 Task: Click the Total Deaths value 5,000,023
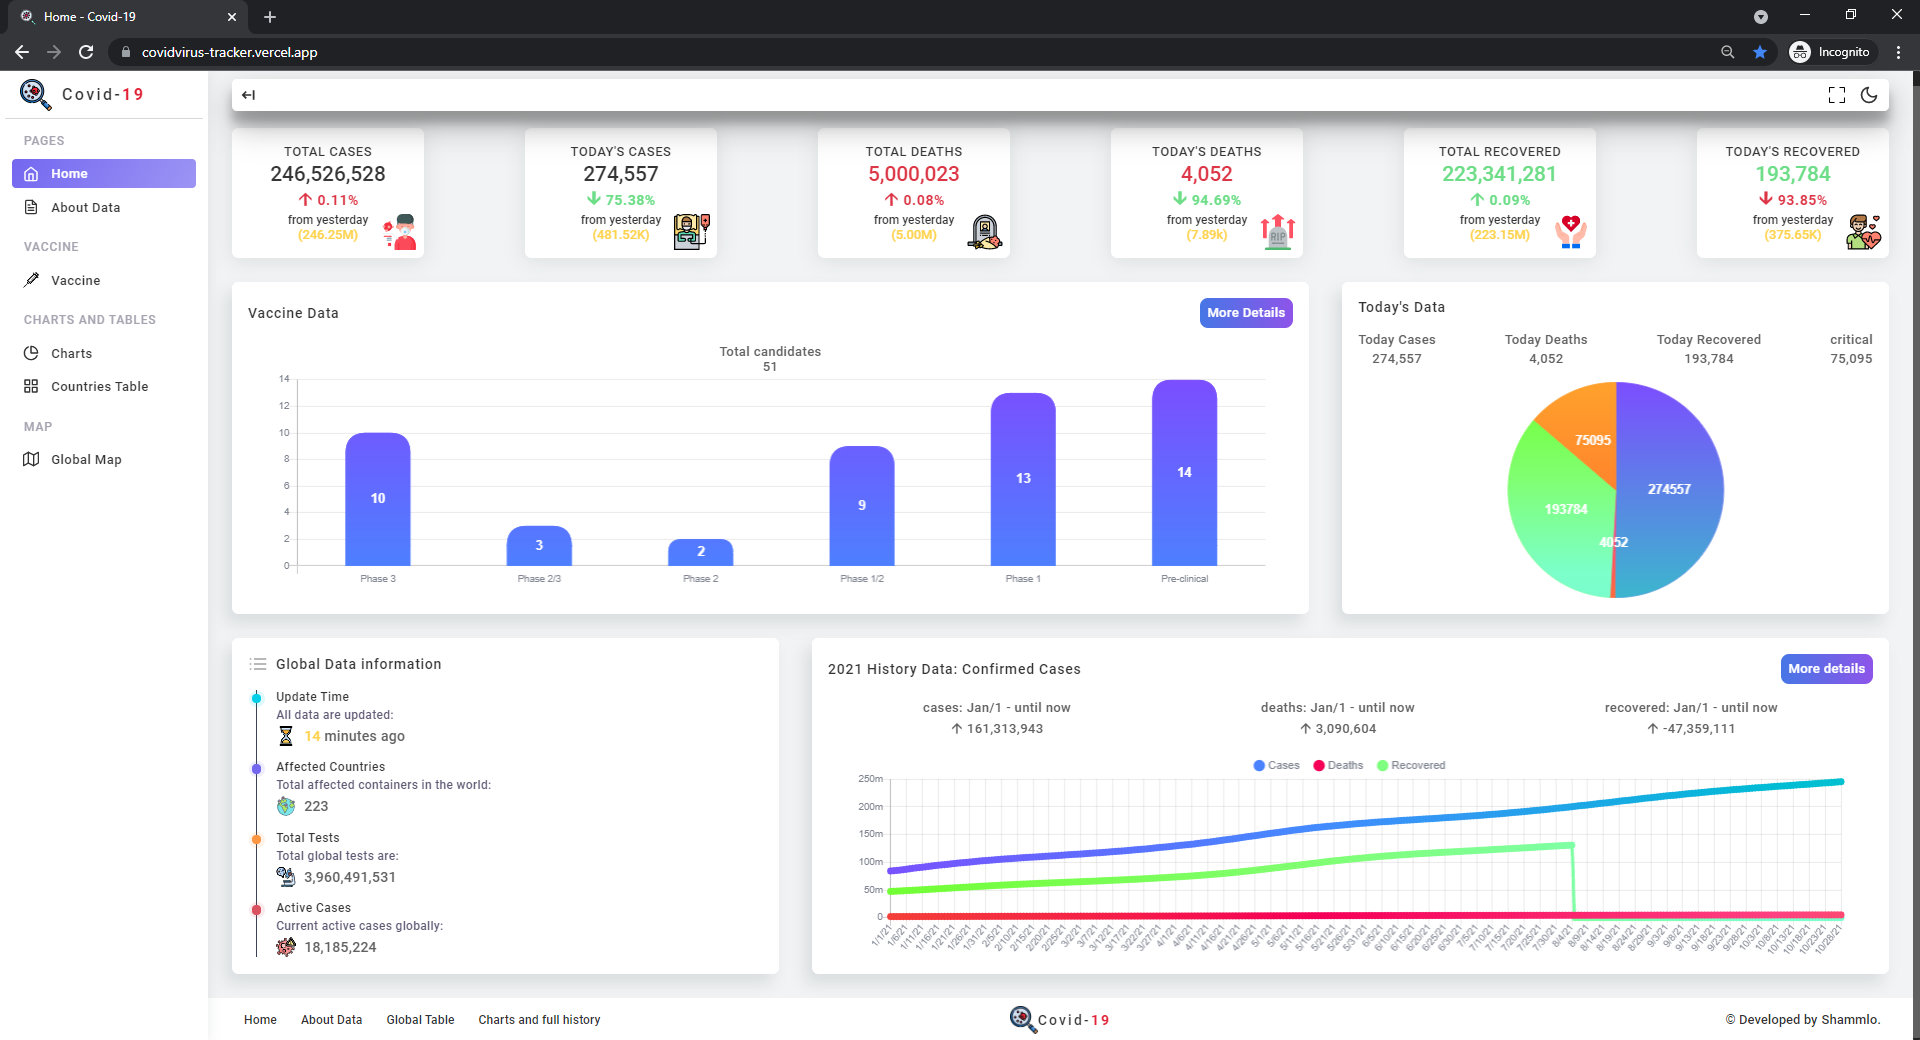click(x=914, y=174)
